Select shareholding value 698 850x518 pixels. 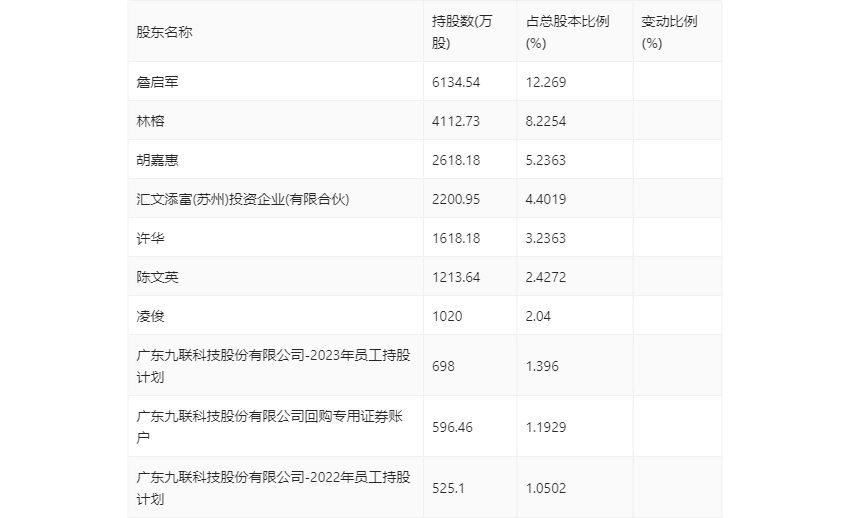click(443, 366)
